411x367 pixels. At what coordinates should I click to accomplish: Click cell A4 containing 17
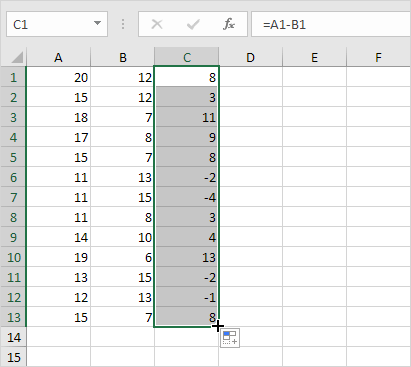[x=58, y=137]
